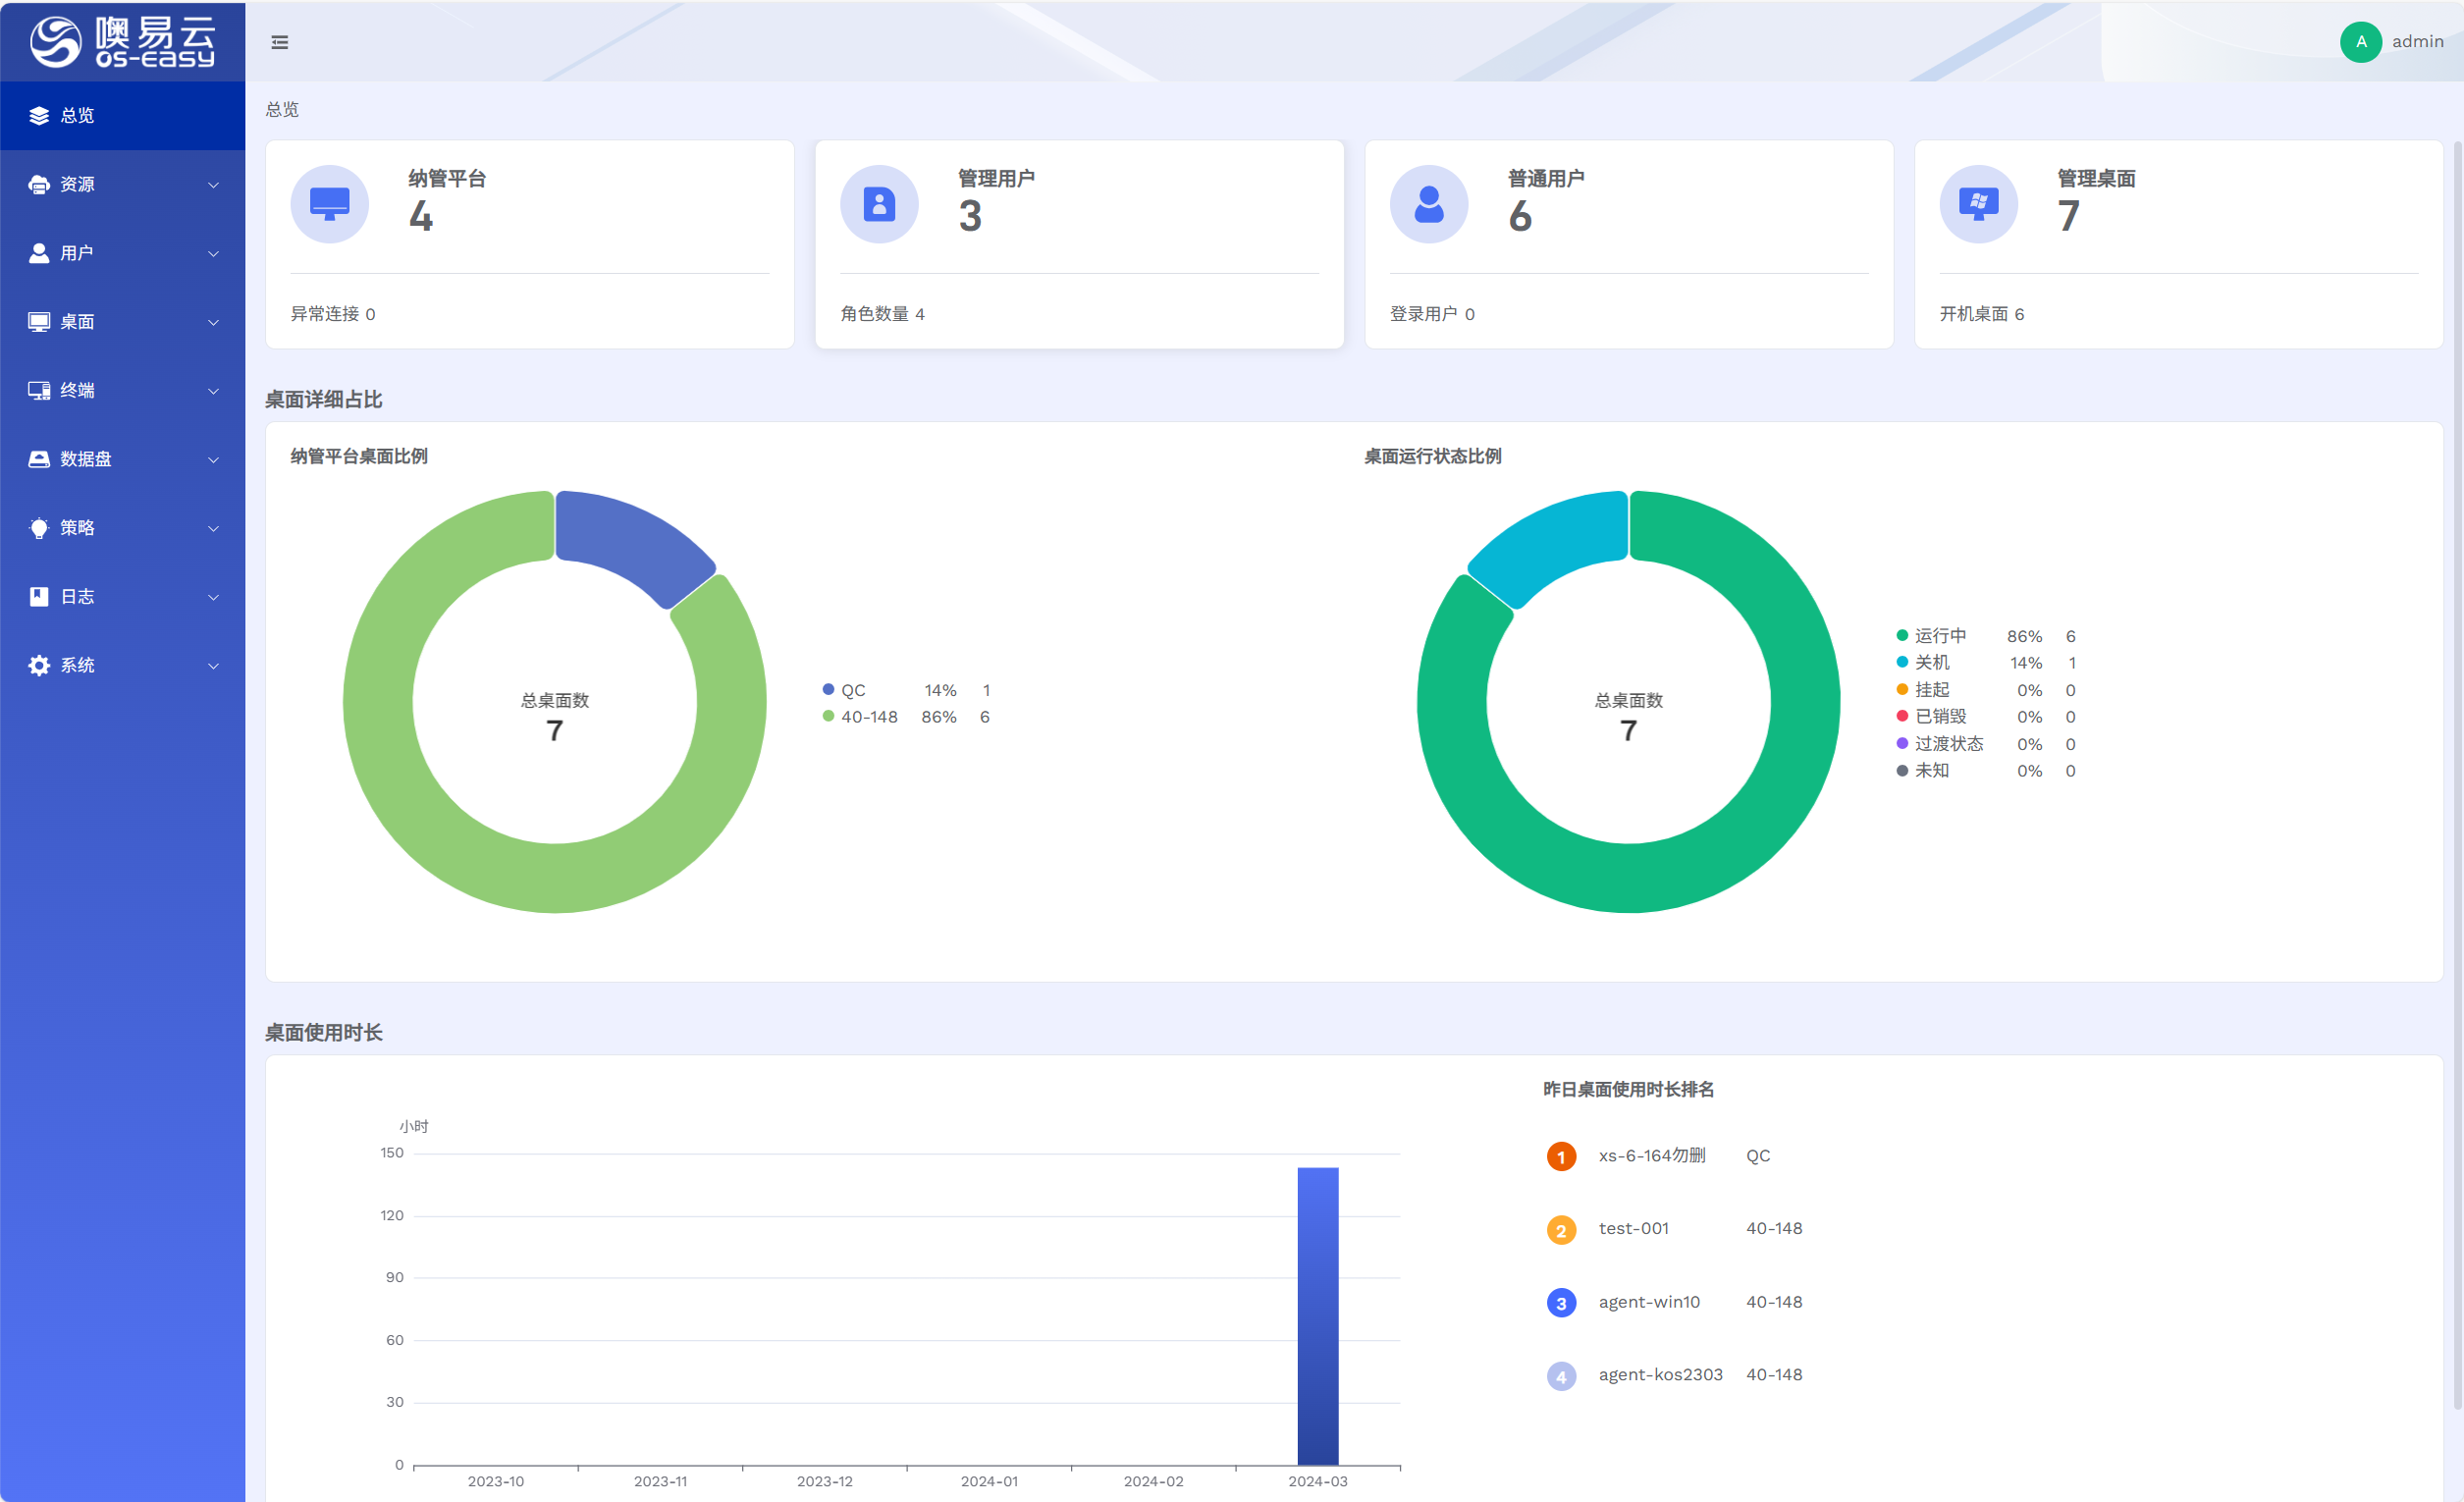Viewport: 2464px width, 1502px height.
Task: Expand the 桌面 sidebar chevron
Action: point(213,322)
